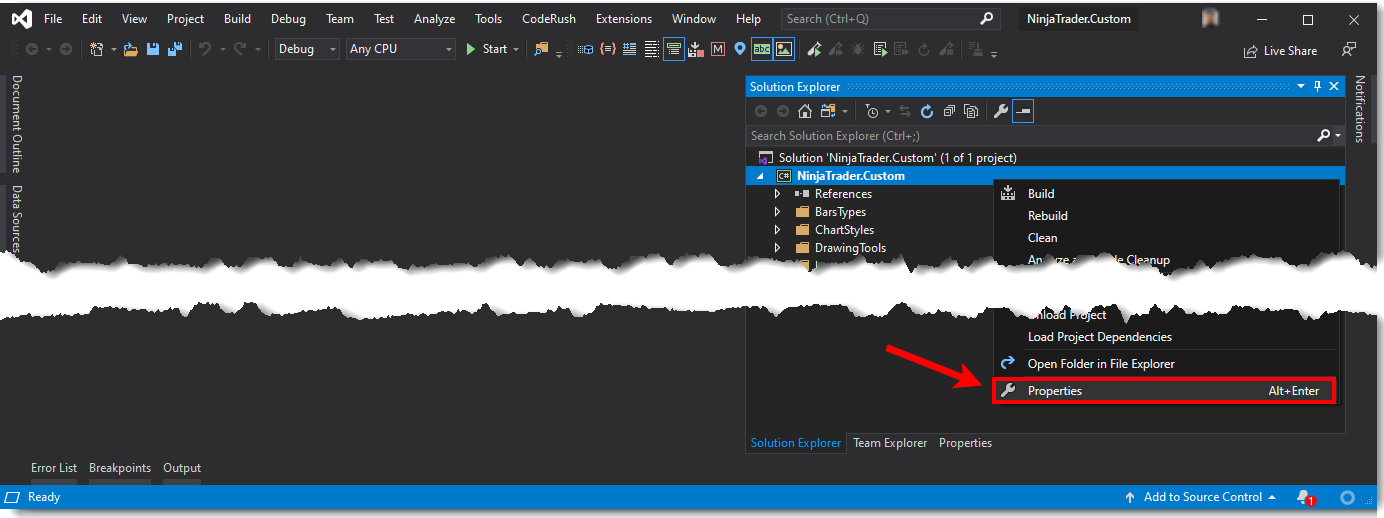
Task: Click the Solution Explorer Home icon
Action: (x=804, y=112)
